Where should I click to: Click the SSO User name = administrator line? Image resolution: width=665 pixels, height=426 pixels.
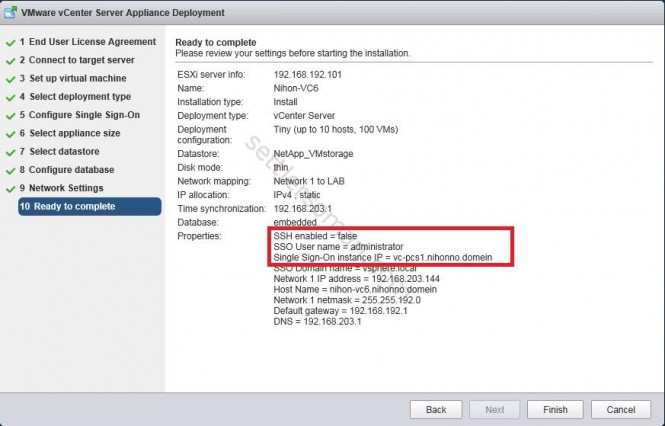[337, 246]
